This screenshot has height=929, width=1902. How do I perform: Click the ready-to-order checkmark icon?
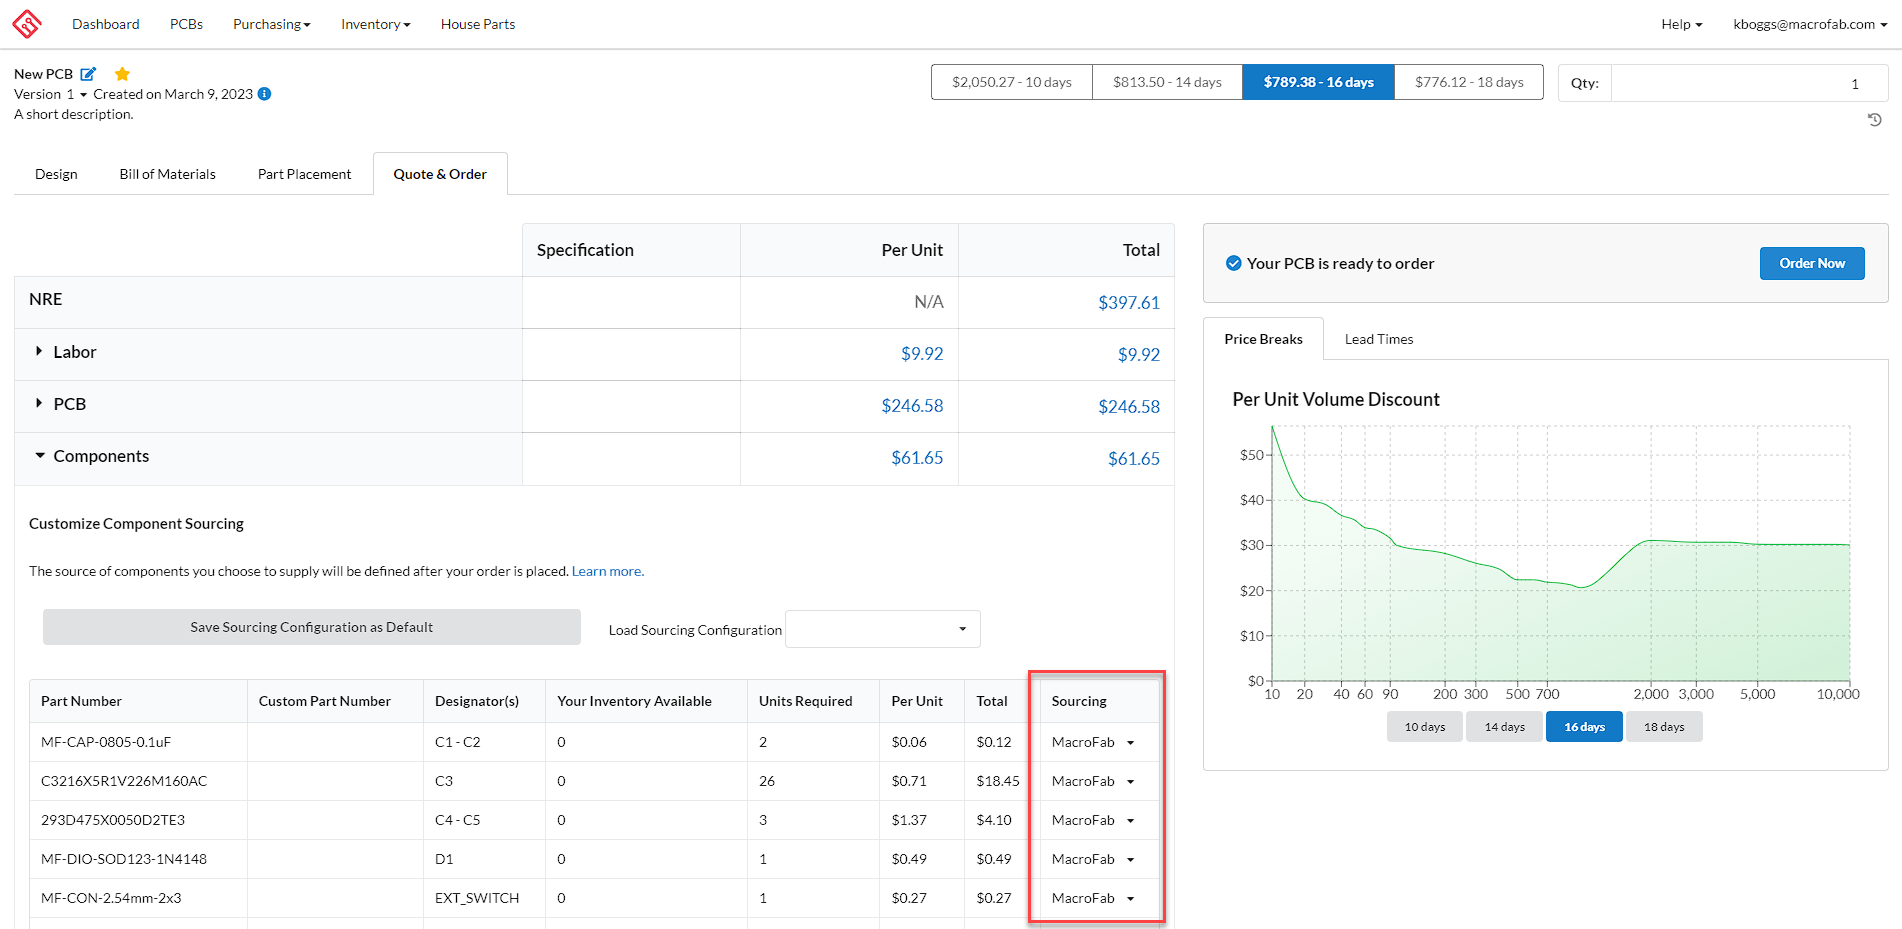click(1234, 263)
